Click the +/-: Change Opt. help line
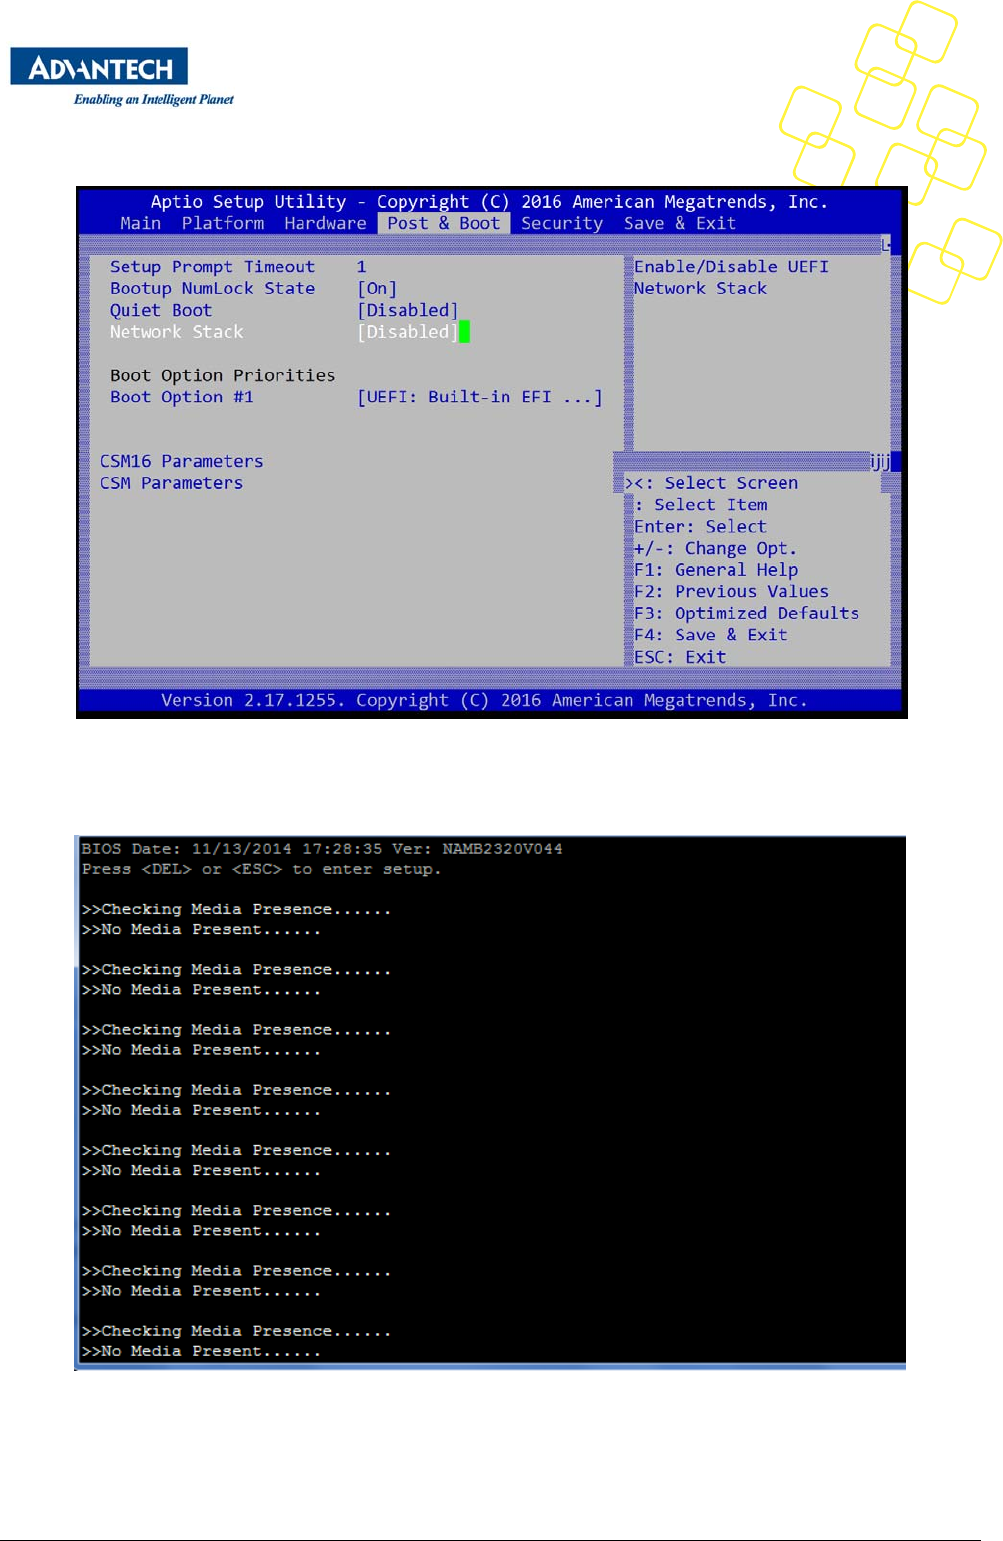Screen dimensions: 1003x1541 coord(715,548)
